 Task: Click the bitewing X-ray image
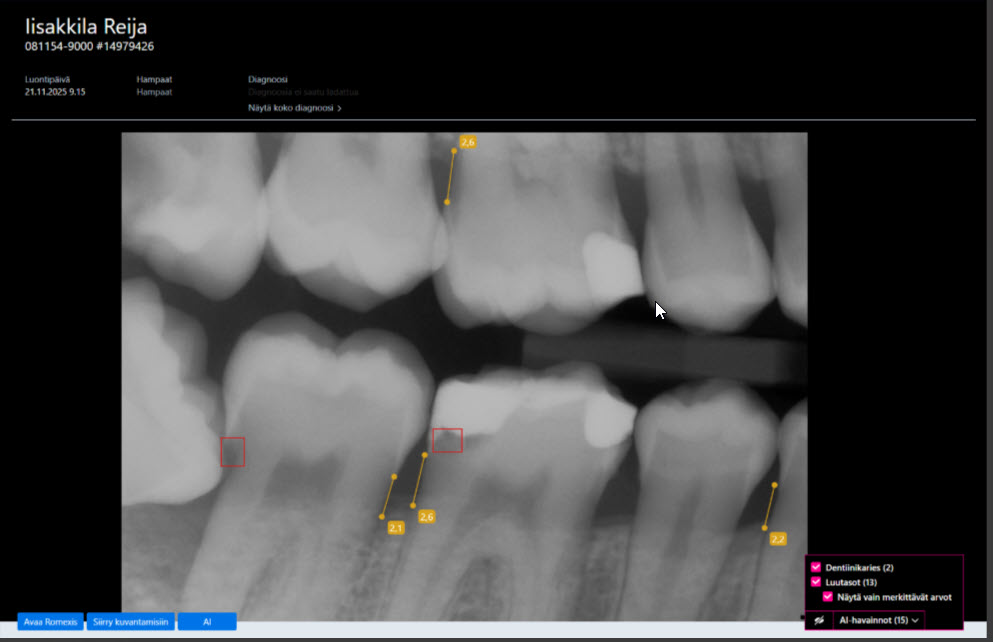pyautogui.click(x=464, y=376)
